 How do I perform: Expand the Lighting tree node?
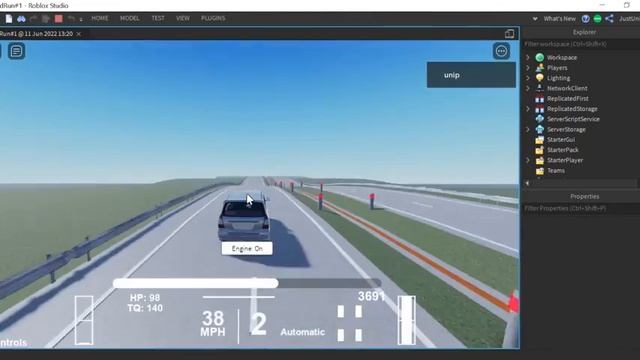pyautogui.click(x=528, y=78)
